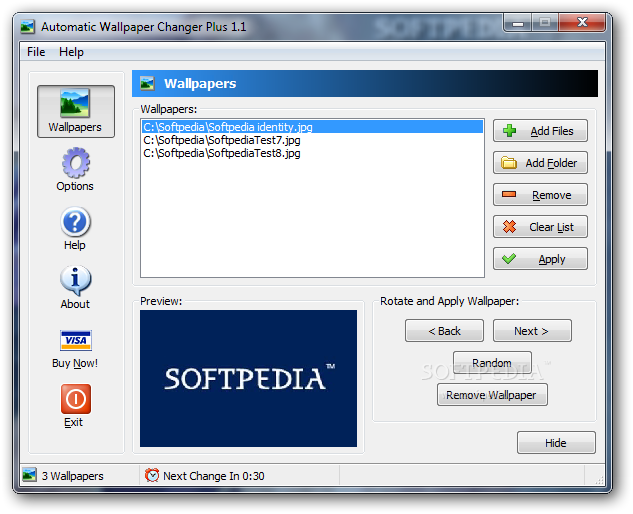The image size is (633, 514).
Task: Click the Wallpapers header picture icon
Action: point(147,84)
